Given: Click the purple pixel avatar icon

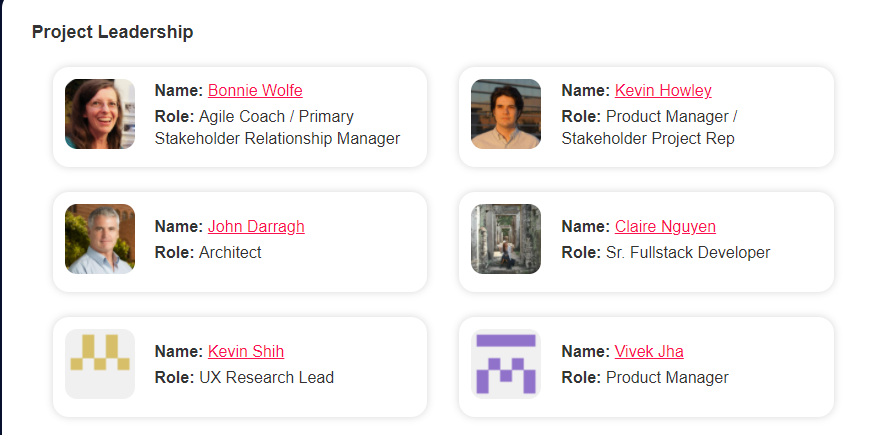Looking at the screenshot, I should pyautogui.click(x=506, y=364).
